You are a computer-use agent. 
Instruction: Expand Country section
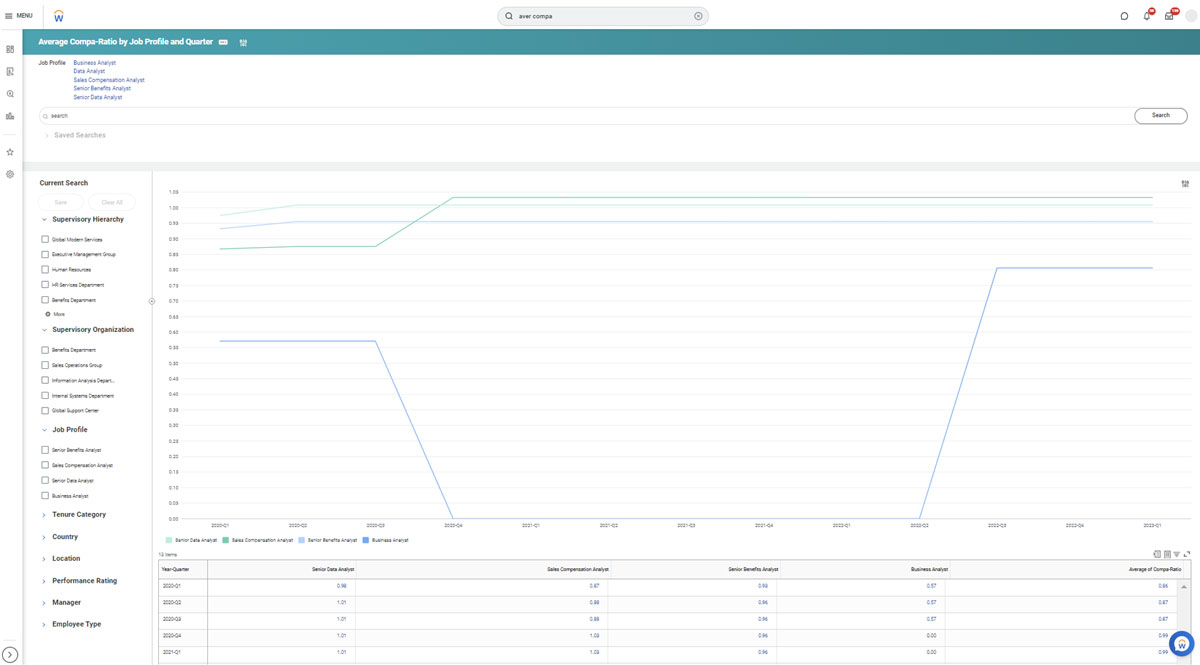pos(44,538)
